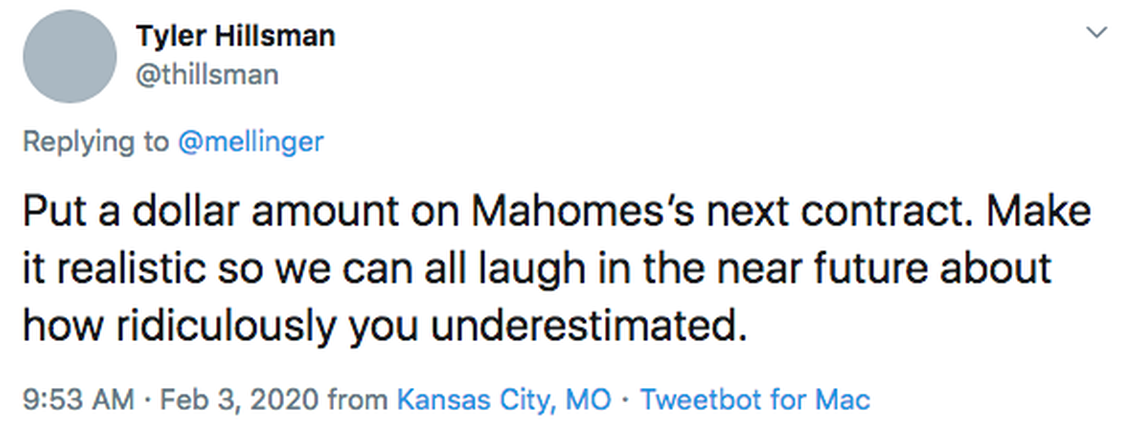Click the "Replying to" label
Viewport: 1140px width, 442px height.
(96, 142)
